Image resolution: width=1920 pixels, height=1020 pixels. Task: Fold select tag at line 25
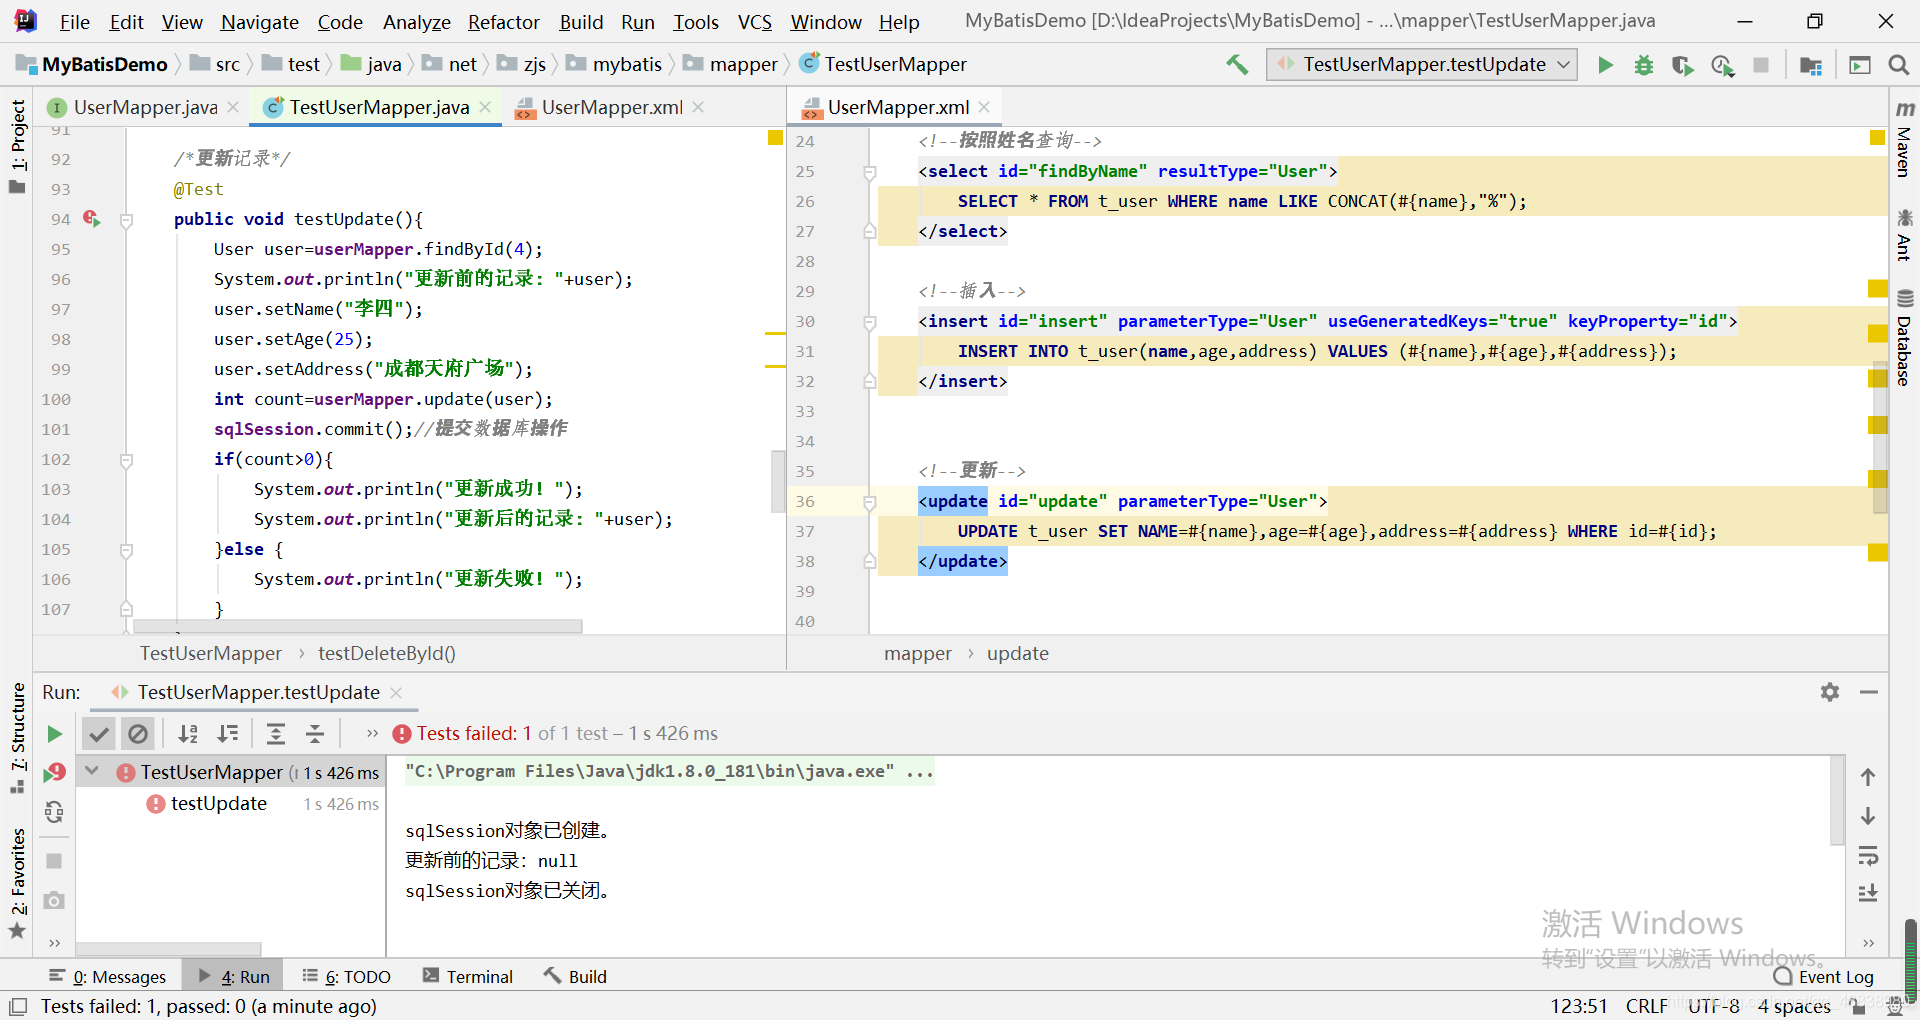(869, 172)
